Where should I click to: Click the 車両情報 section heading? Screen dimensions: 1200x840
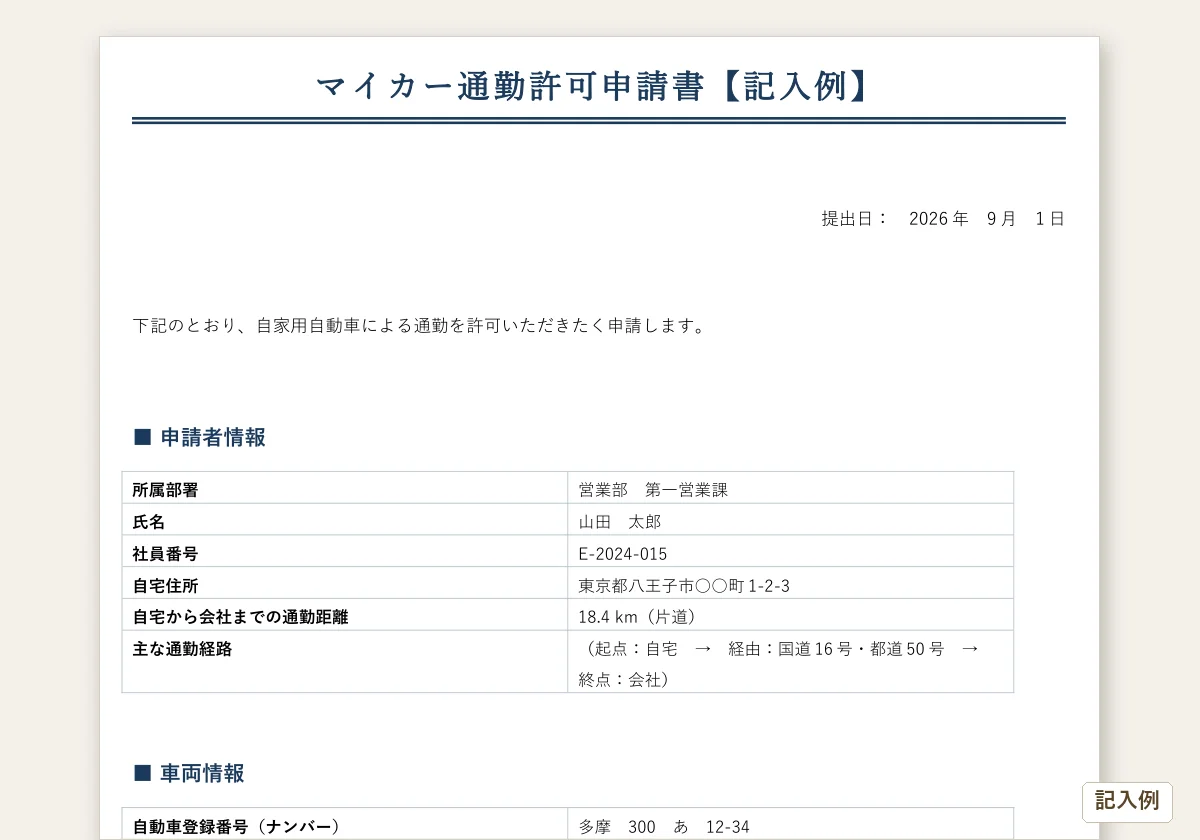click(189, 773)
